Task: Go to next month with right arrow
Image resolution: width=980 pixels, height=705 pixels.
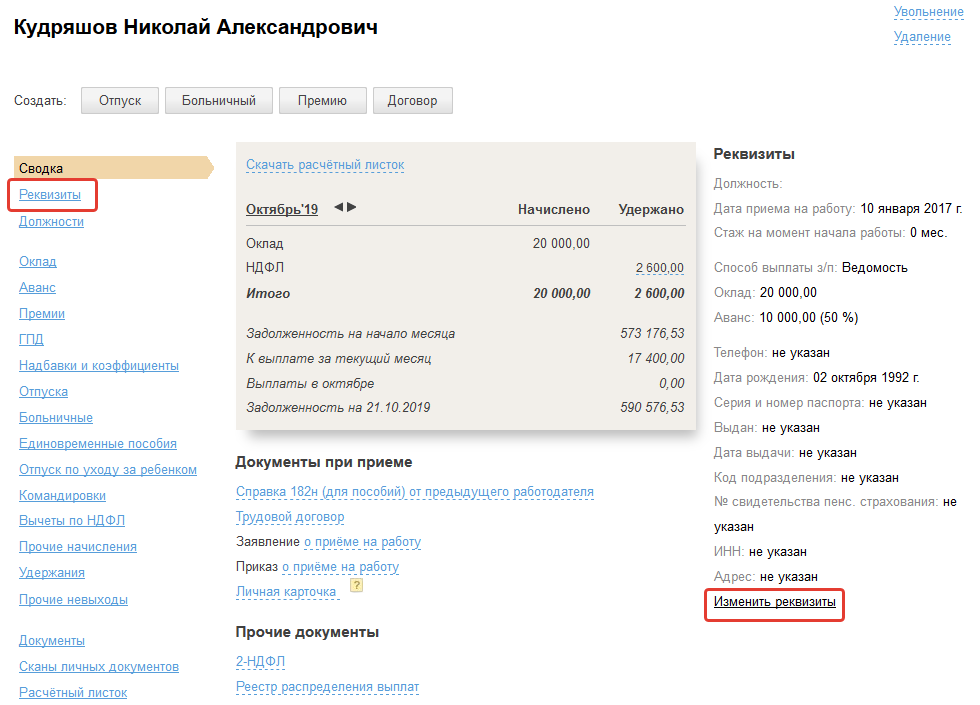Action: (352, 207)
